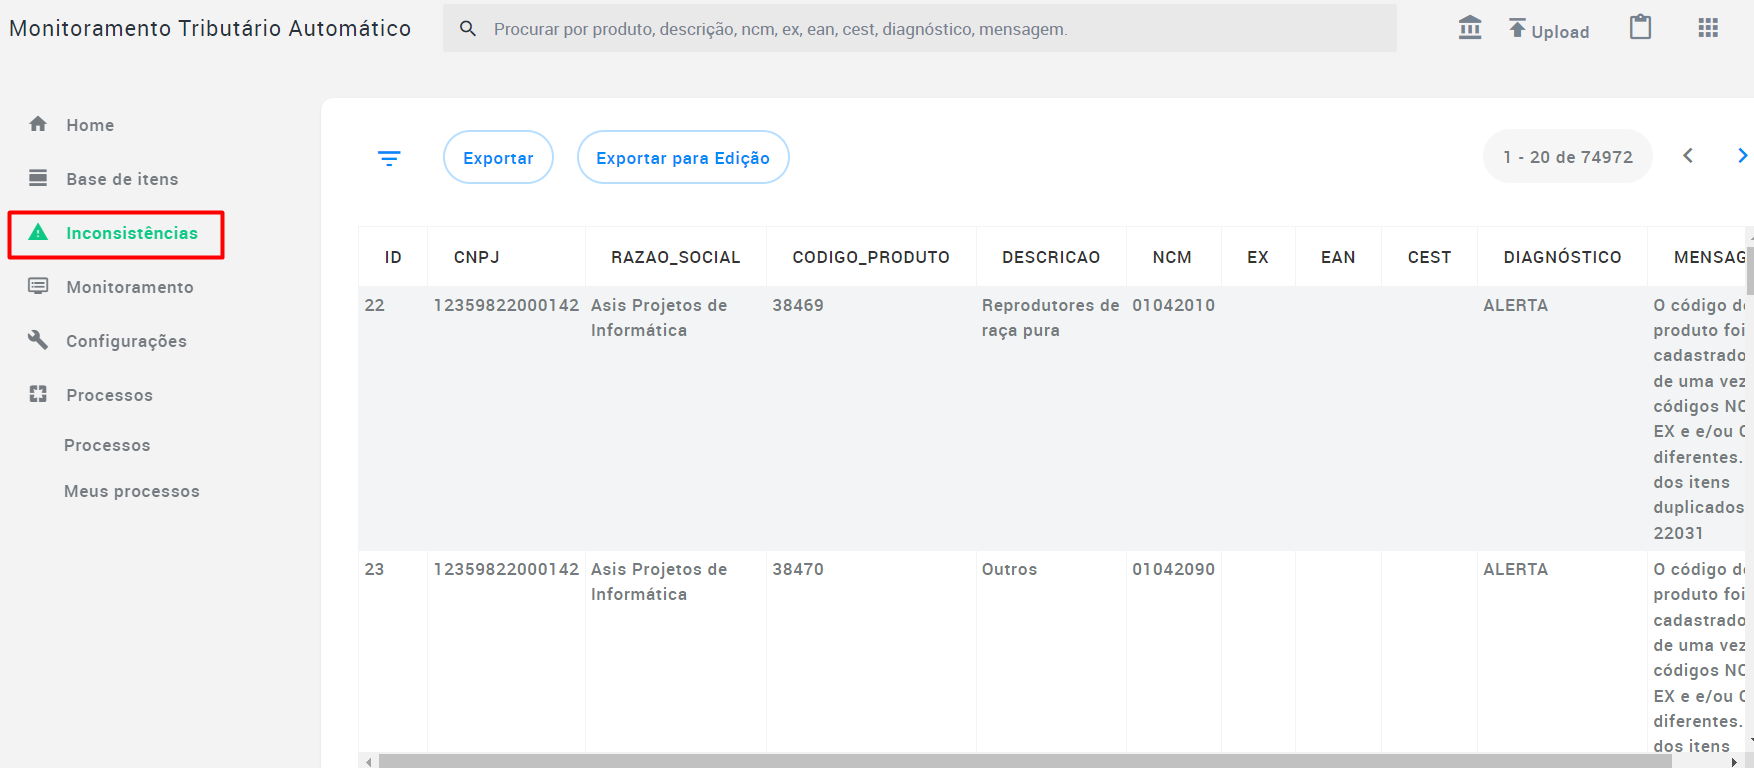Click the DIAGNÓSTICO column header

(1562, 257)
